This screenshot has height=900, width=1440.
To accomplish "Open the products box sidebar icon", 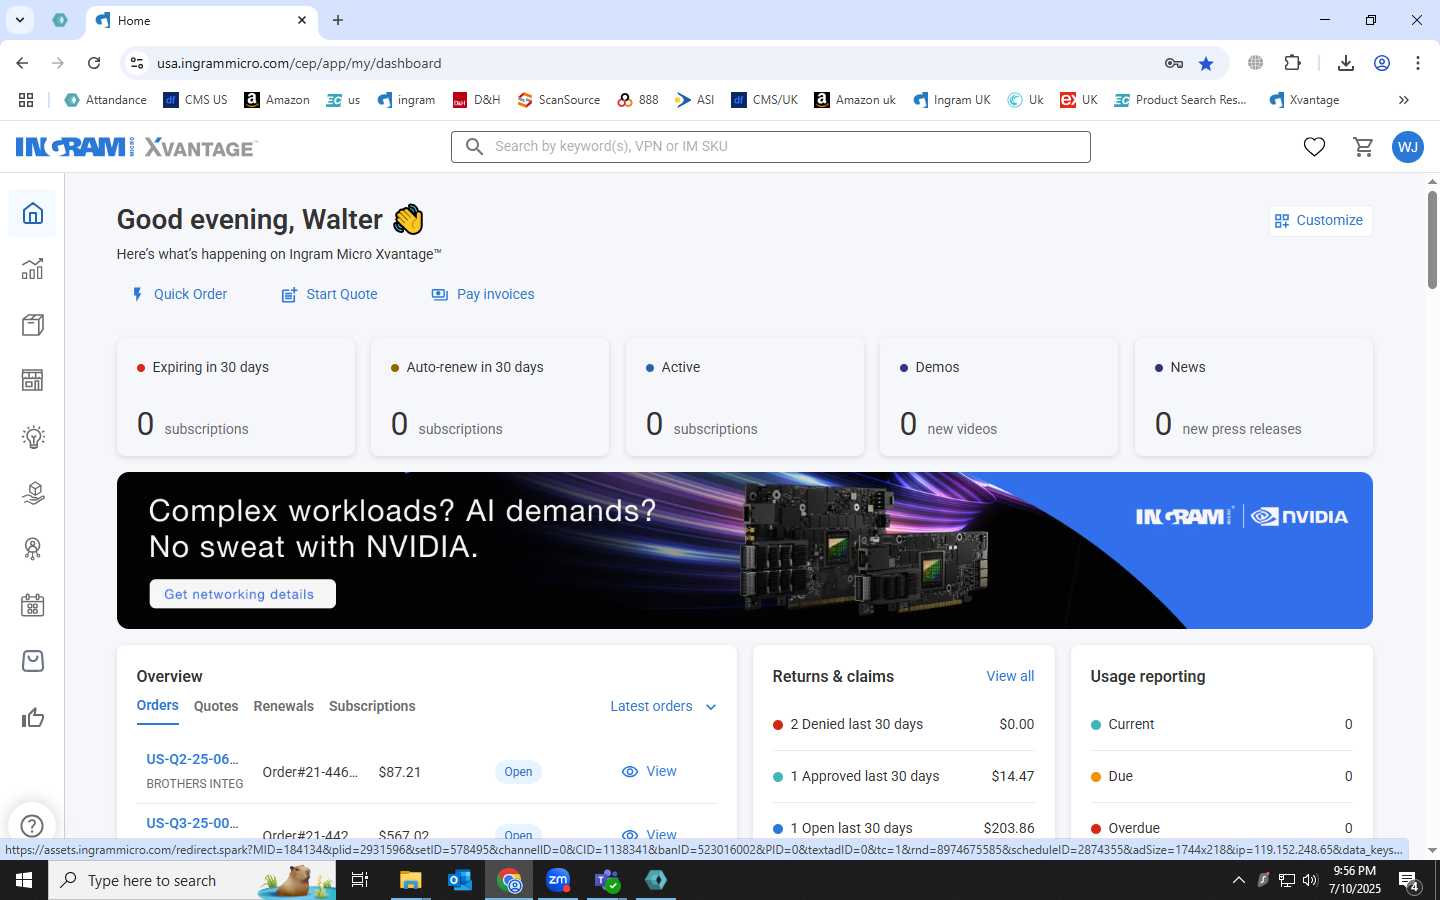I will 33,325.
